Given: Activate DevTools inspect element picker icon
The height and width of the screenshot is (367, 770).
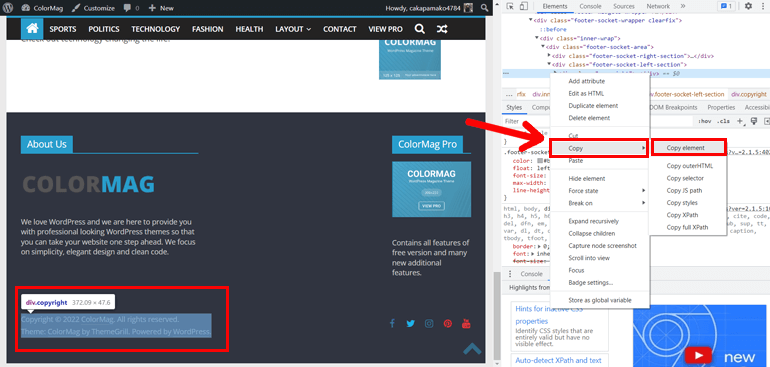Looking at the screenshot, I should (x=510, y=6).
